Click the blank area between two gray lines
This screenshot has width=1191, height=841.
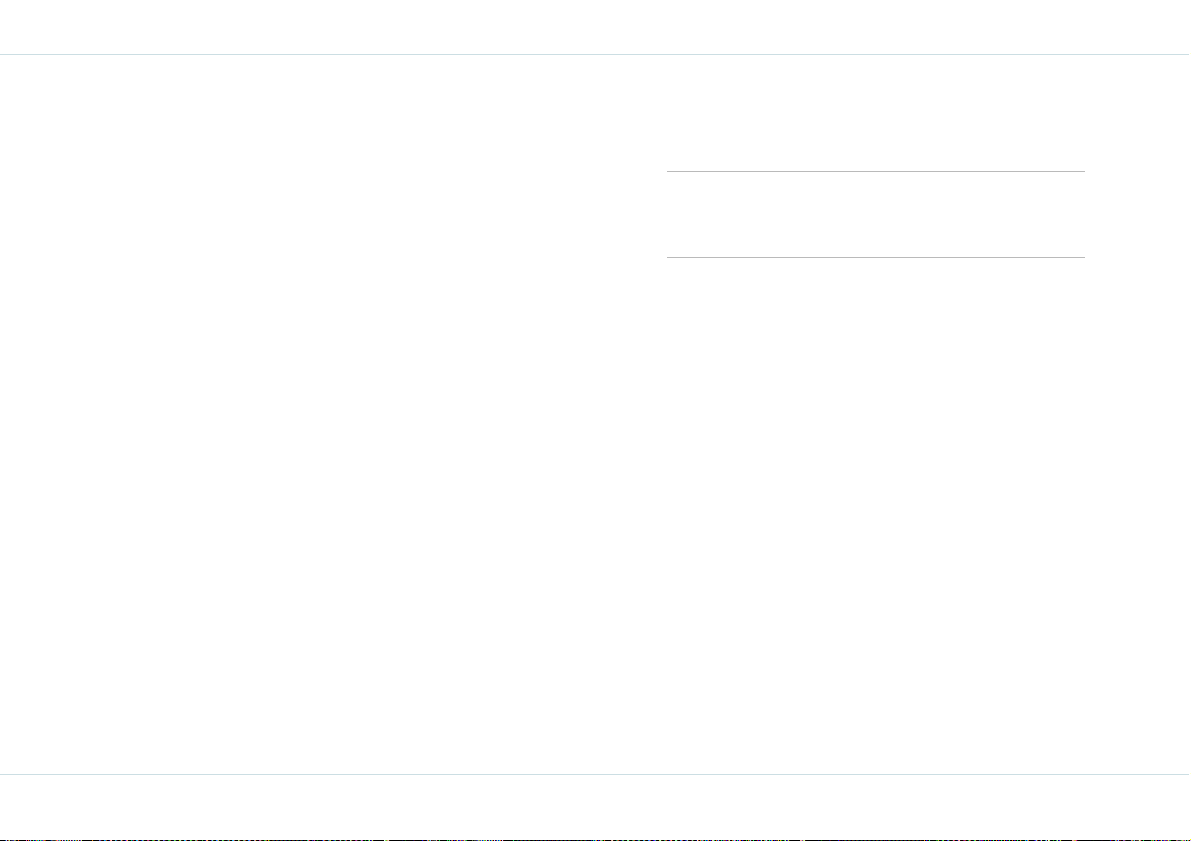(875, 214)
